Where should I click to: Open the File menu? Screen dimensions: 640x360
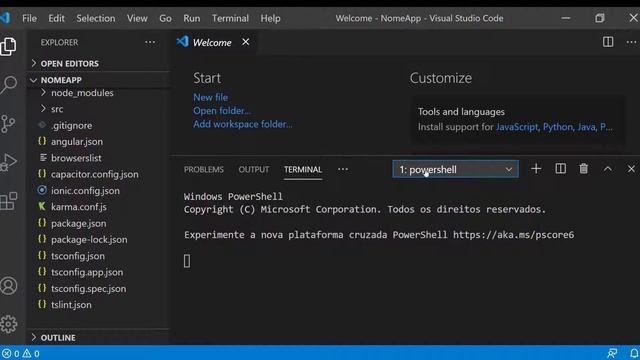[29, 18]
